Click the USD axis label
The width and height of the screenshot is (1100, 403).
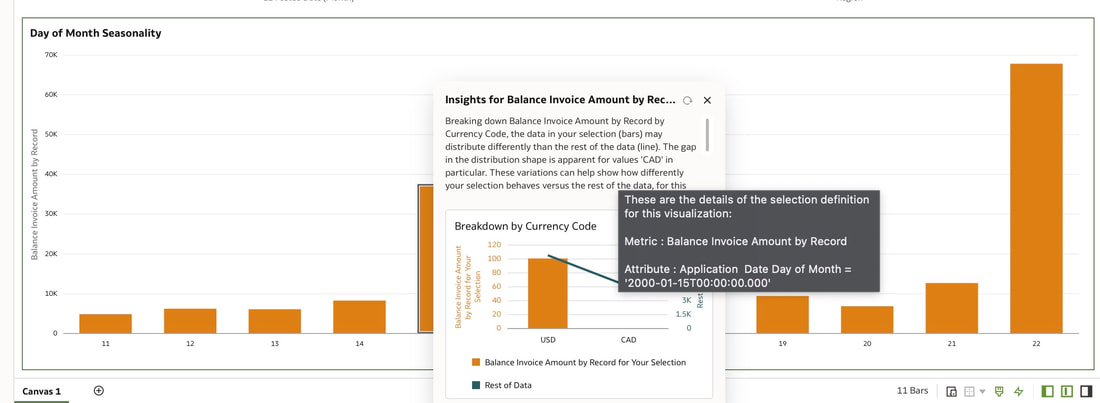(x=548, y=341)
